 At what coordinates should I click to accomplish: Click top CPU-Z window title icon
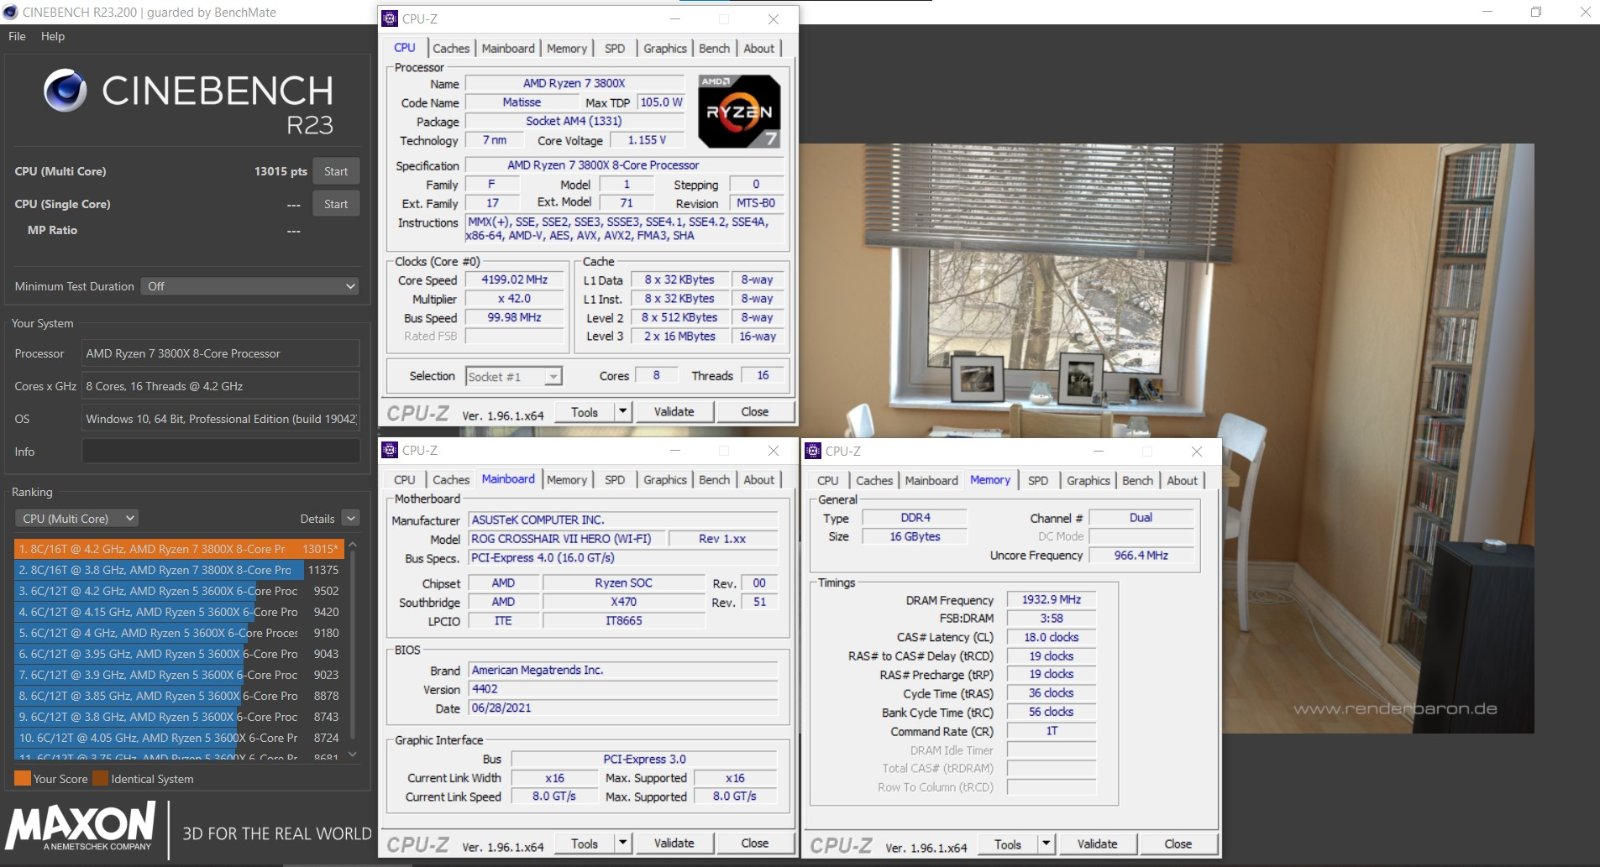click(390, 18)
